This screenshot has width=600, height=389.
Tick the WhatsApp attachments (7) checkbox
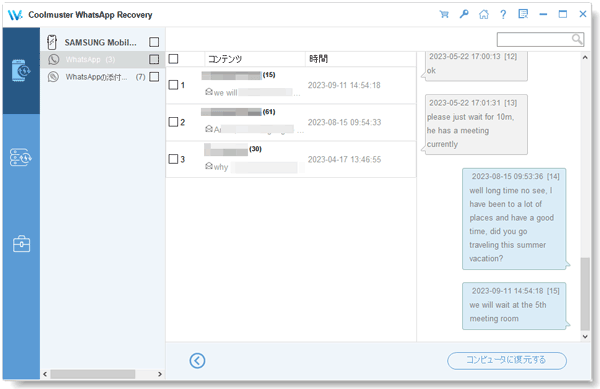[154, 76]
